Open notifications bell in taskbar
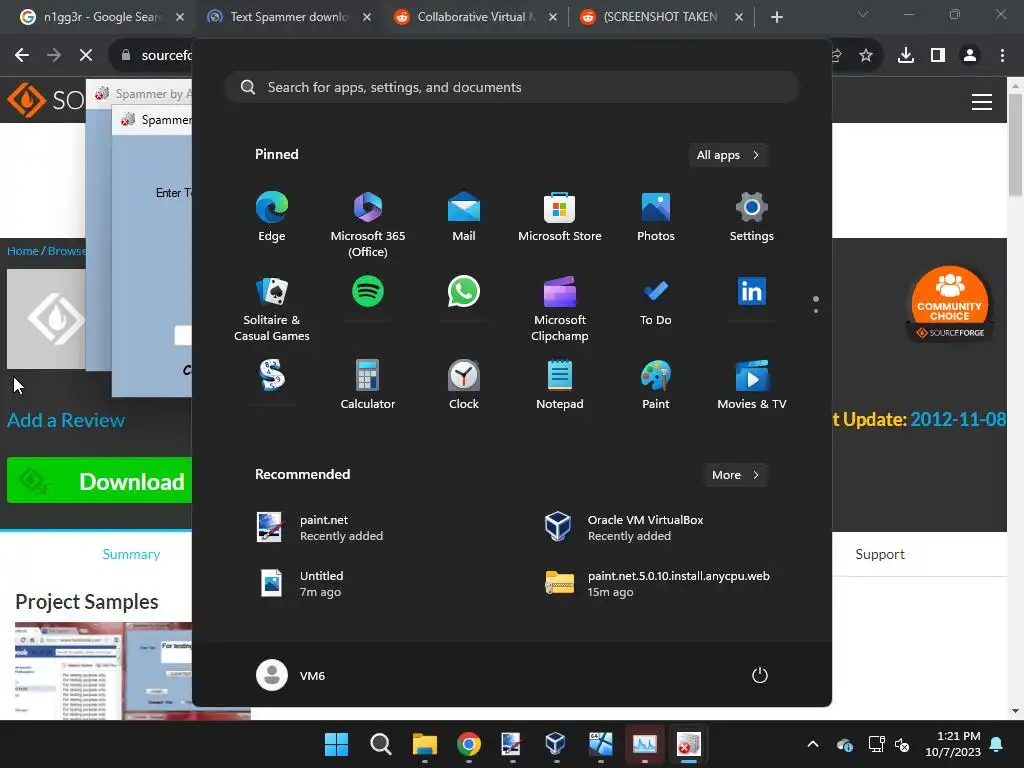 click(997, 744)
